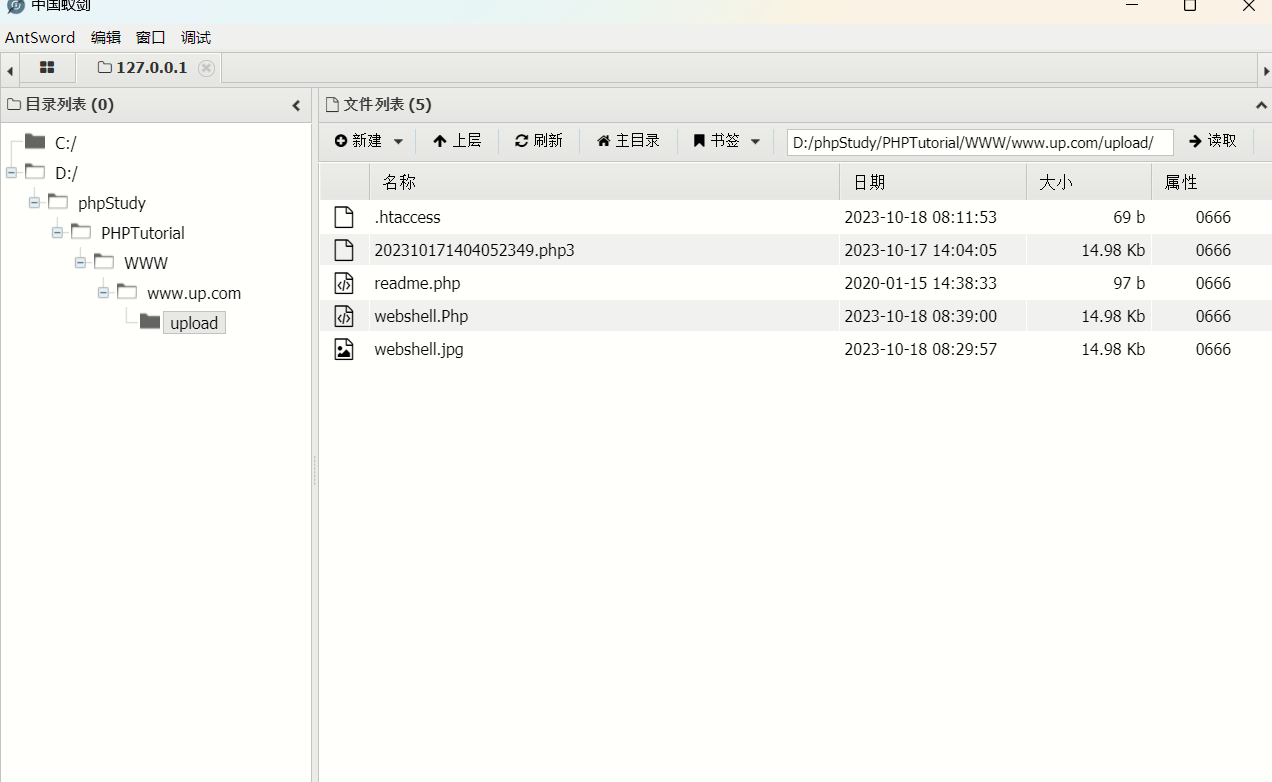Collapse the file list panel chevron
Screen dimensions: 1272x782
pos(1261,105)
